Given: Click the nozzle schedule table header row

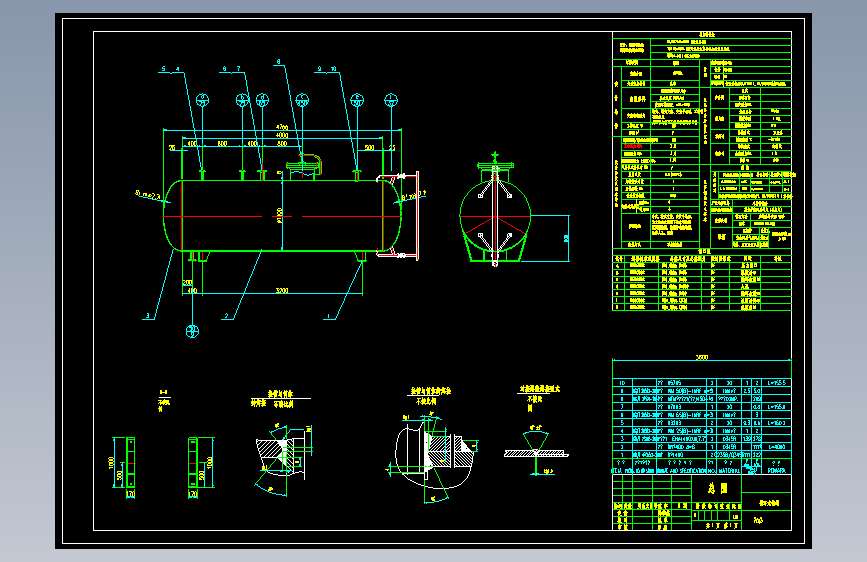Looking at the screenshot, I should point(702,258).
